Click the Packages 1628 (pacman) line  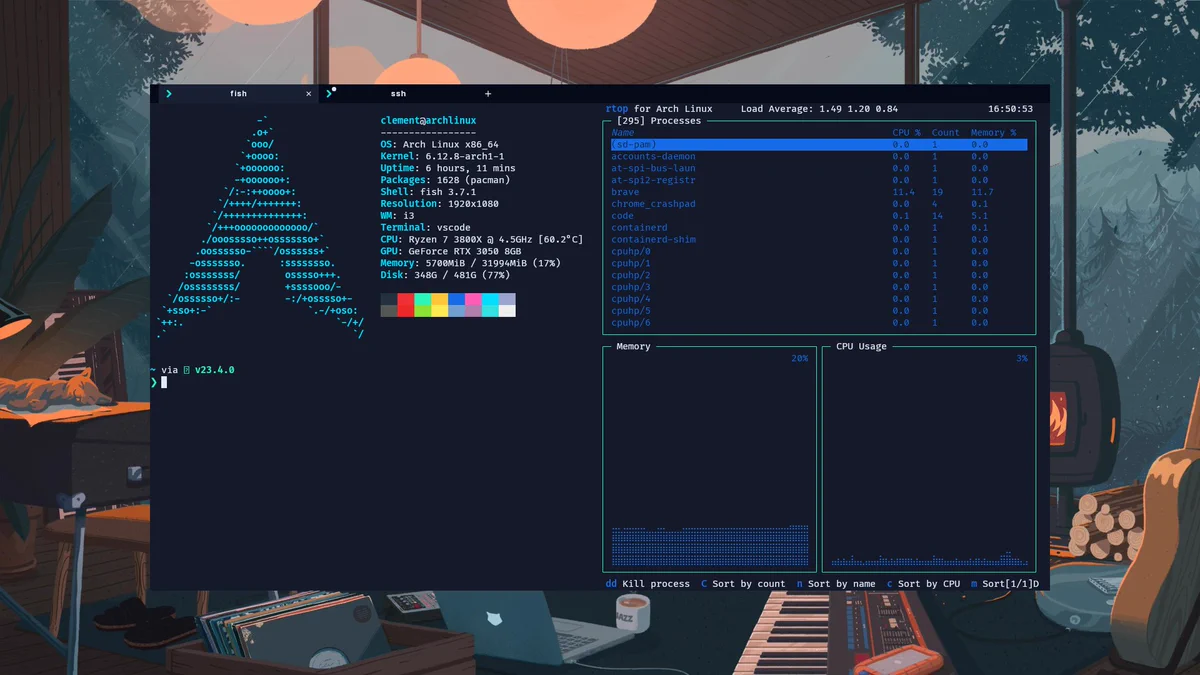(x=446, y=180)
